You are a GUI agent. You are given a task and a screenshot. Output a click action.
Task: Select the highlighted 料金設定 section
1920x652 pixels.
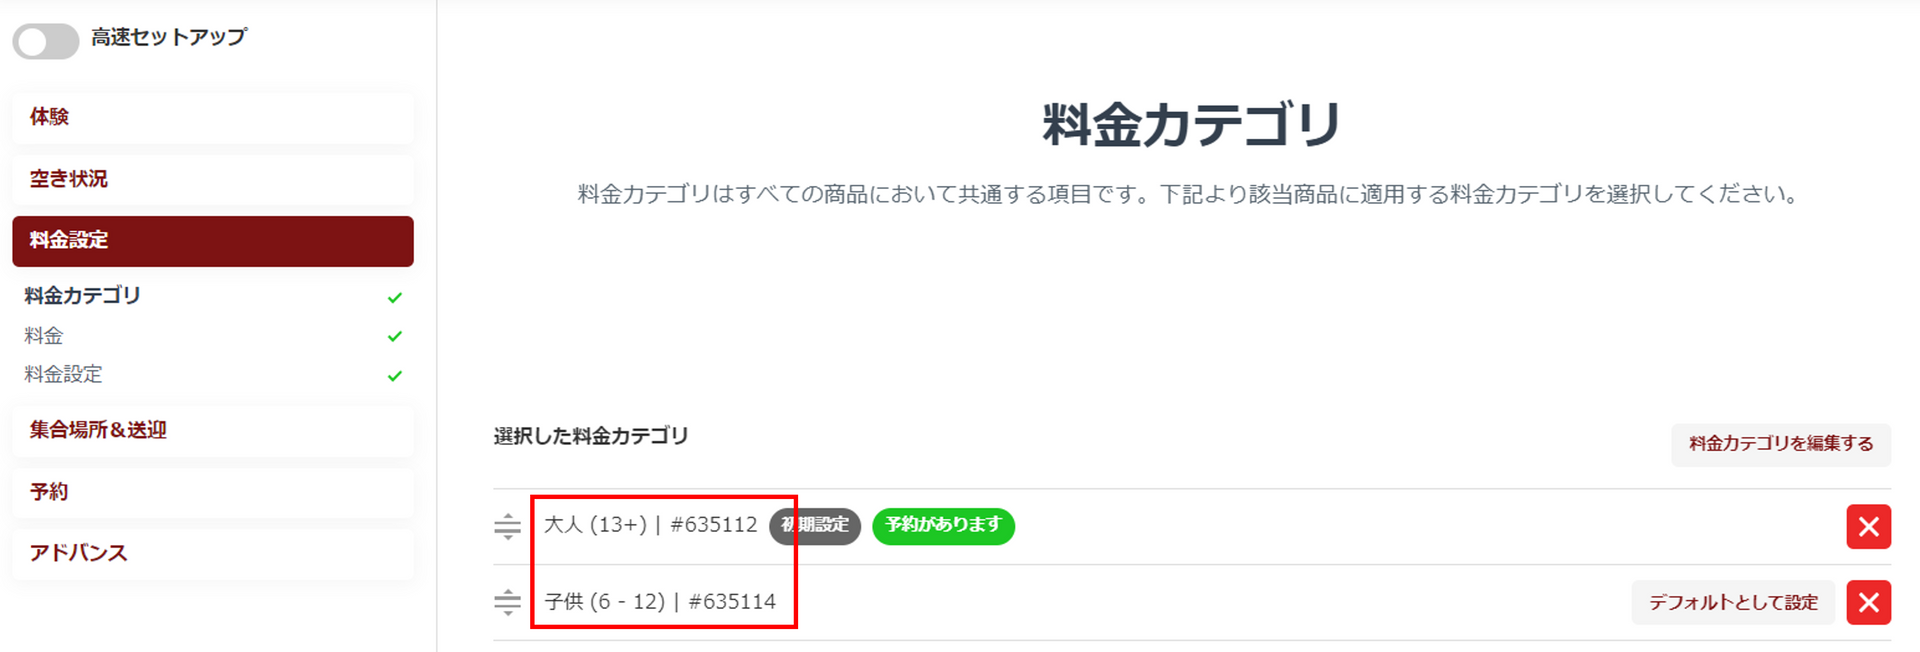pyautogui.click(x=212, y=241)
